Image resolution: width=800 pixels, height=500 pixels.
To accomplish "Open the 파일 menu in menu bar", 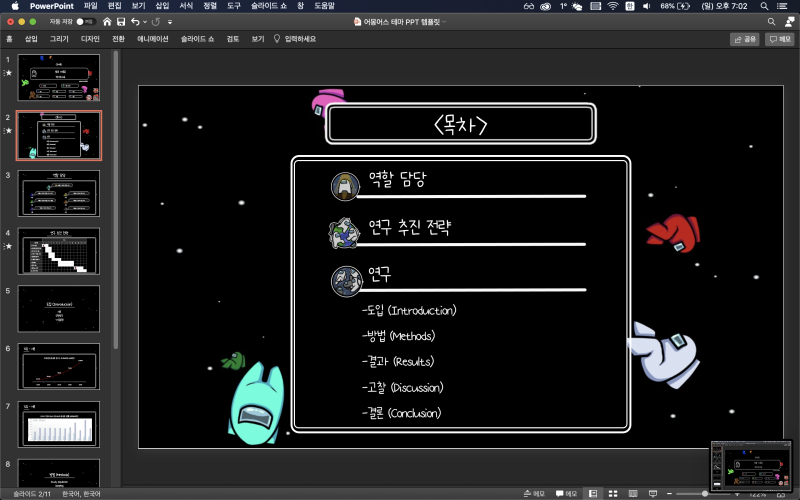I will 90,6.
